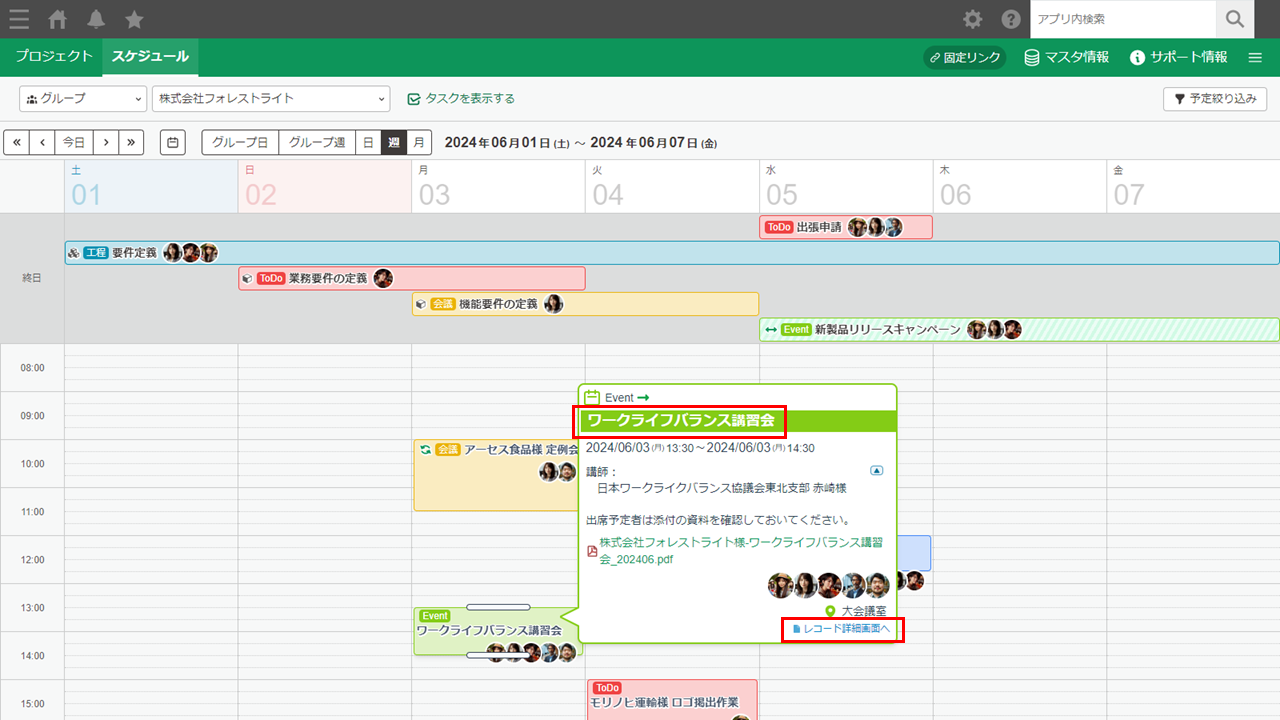Image resolution: width=1280 pixels, height=720 pixels.
Task: Open the 出張申請 ToDo item
Action: click(x=846, y=227)
